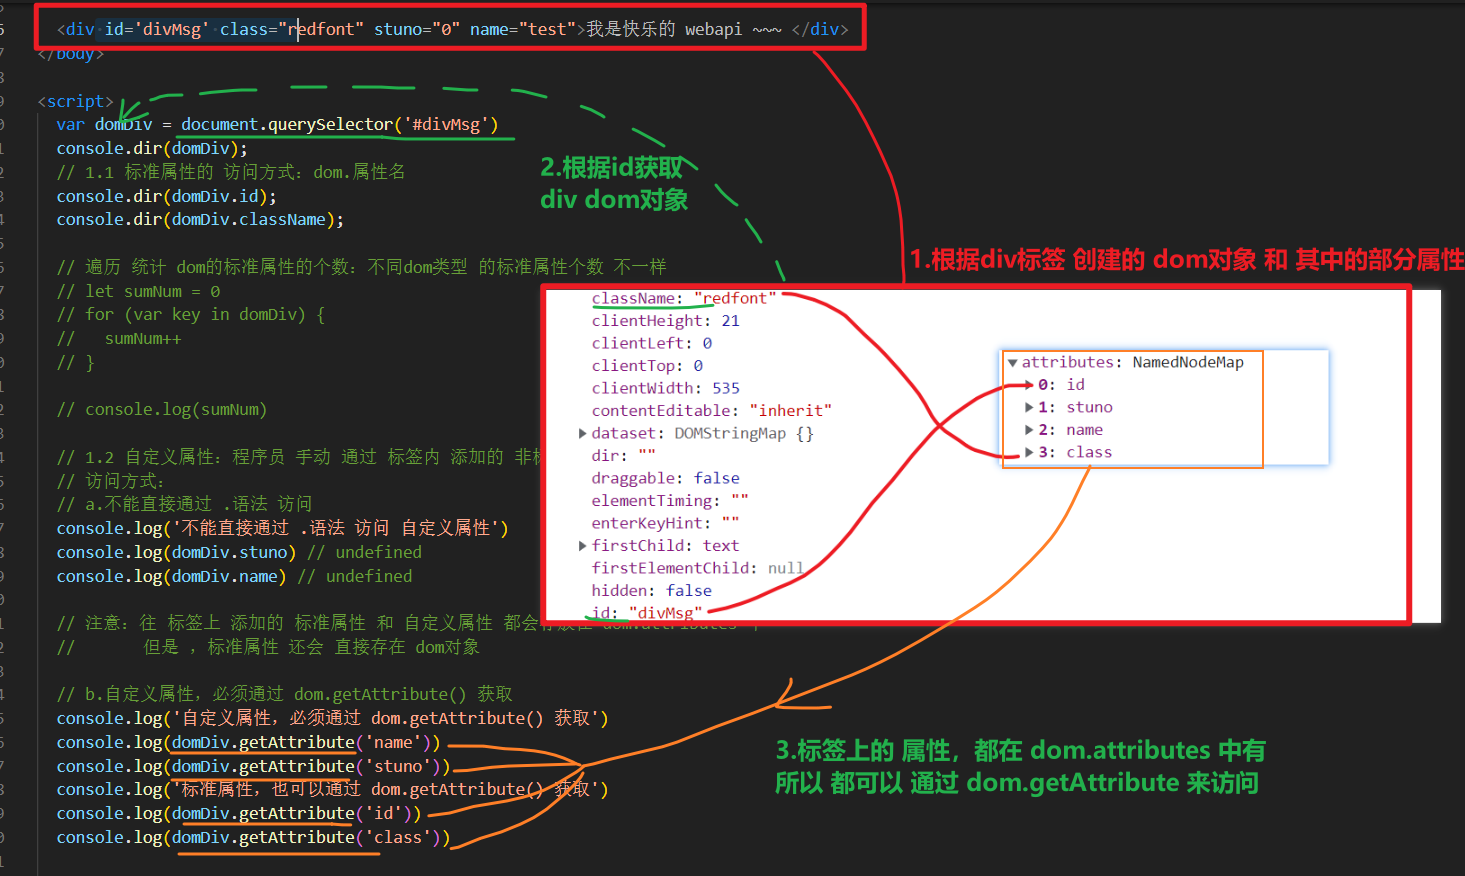Click the getAttribute('name') line

pos(248,742)
